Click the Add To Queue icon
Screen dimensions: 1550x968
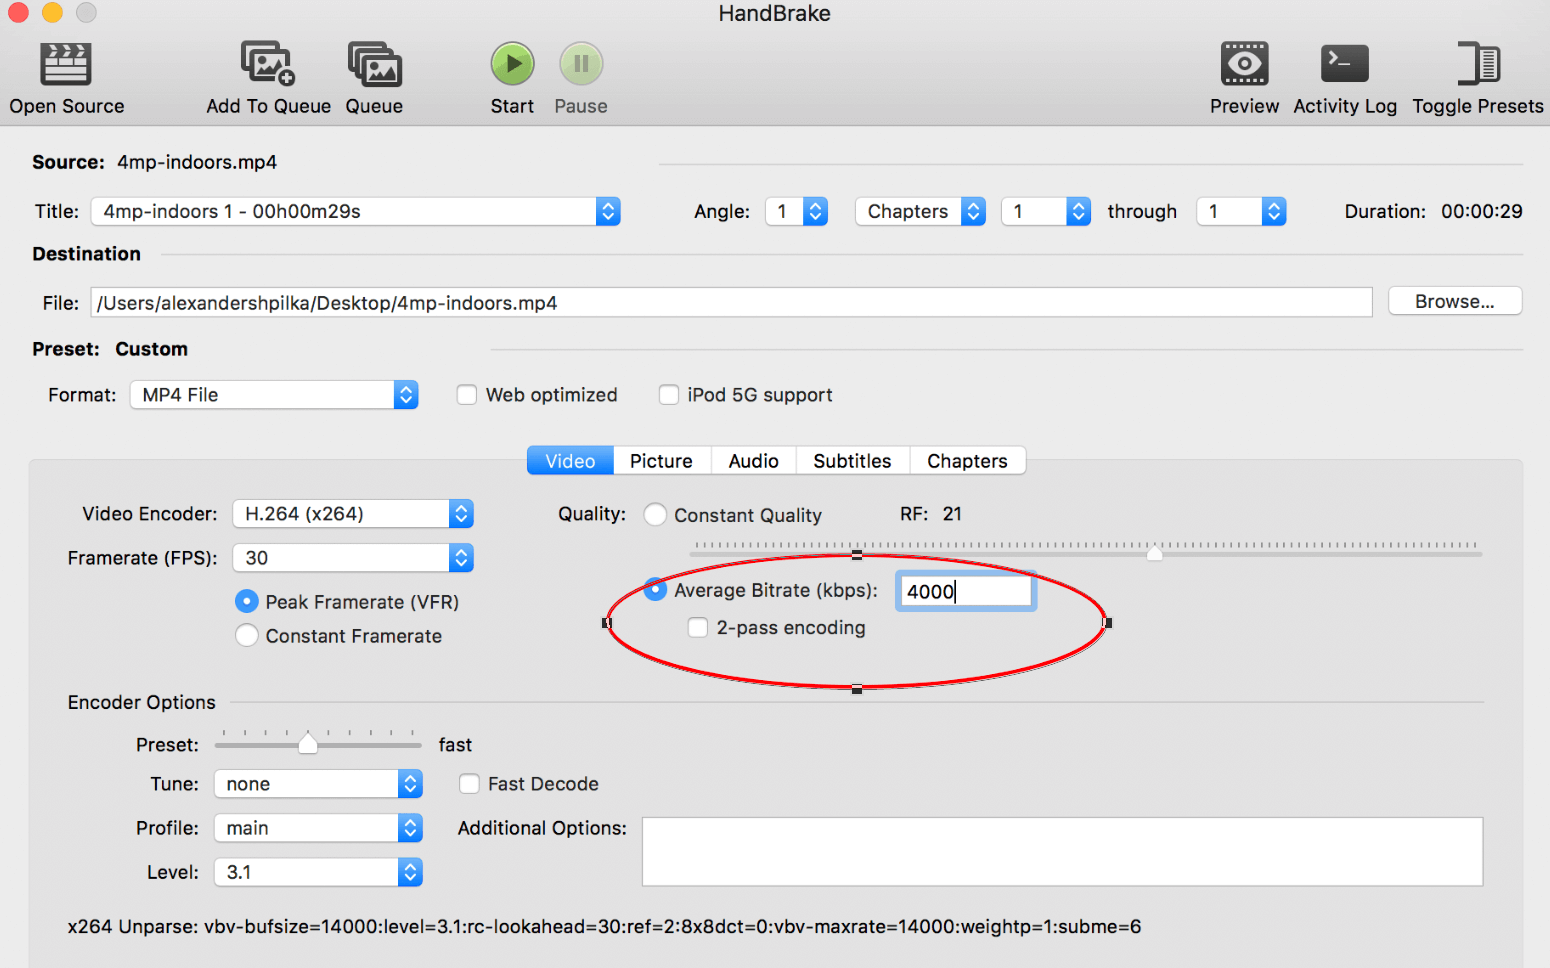(x=268, y=64)
